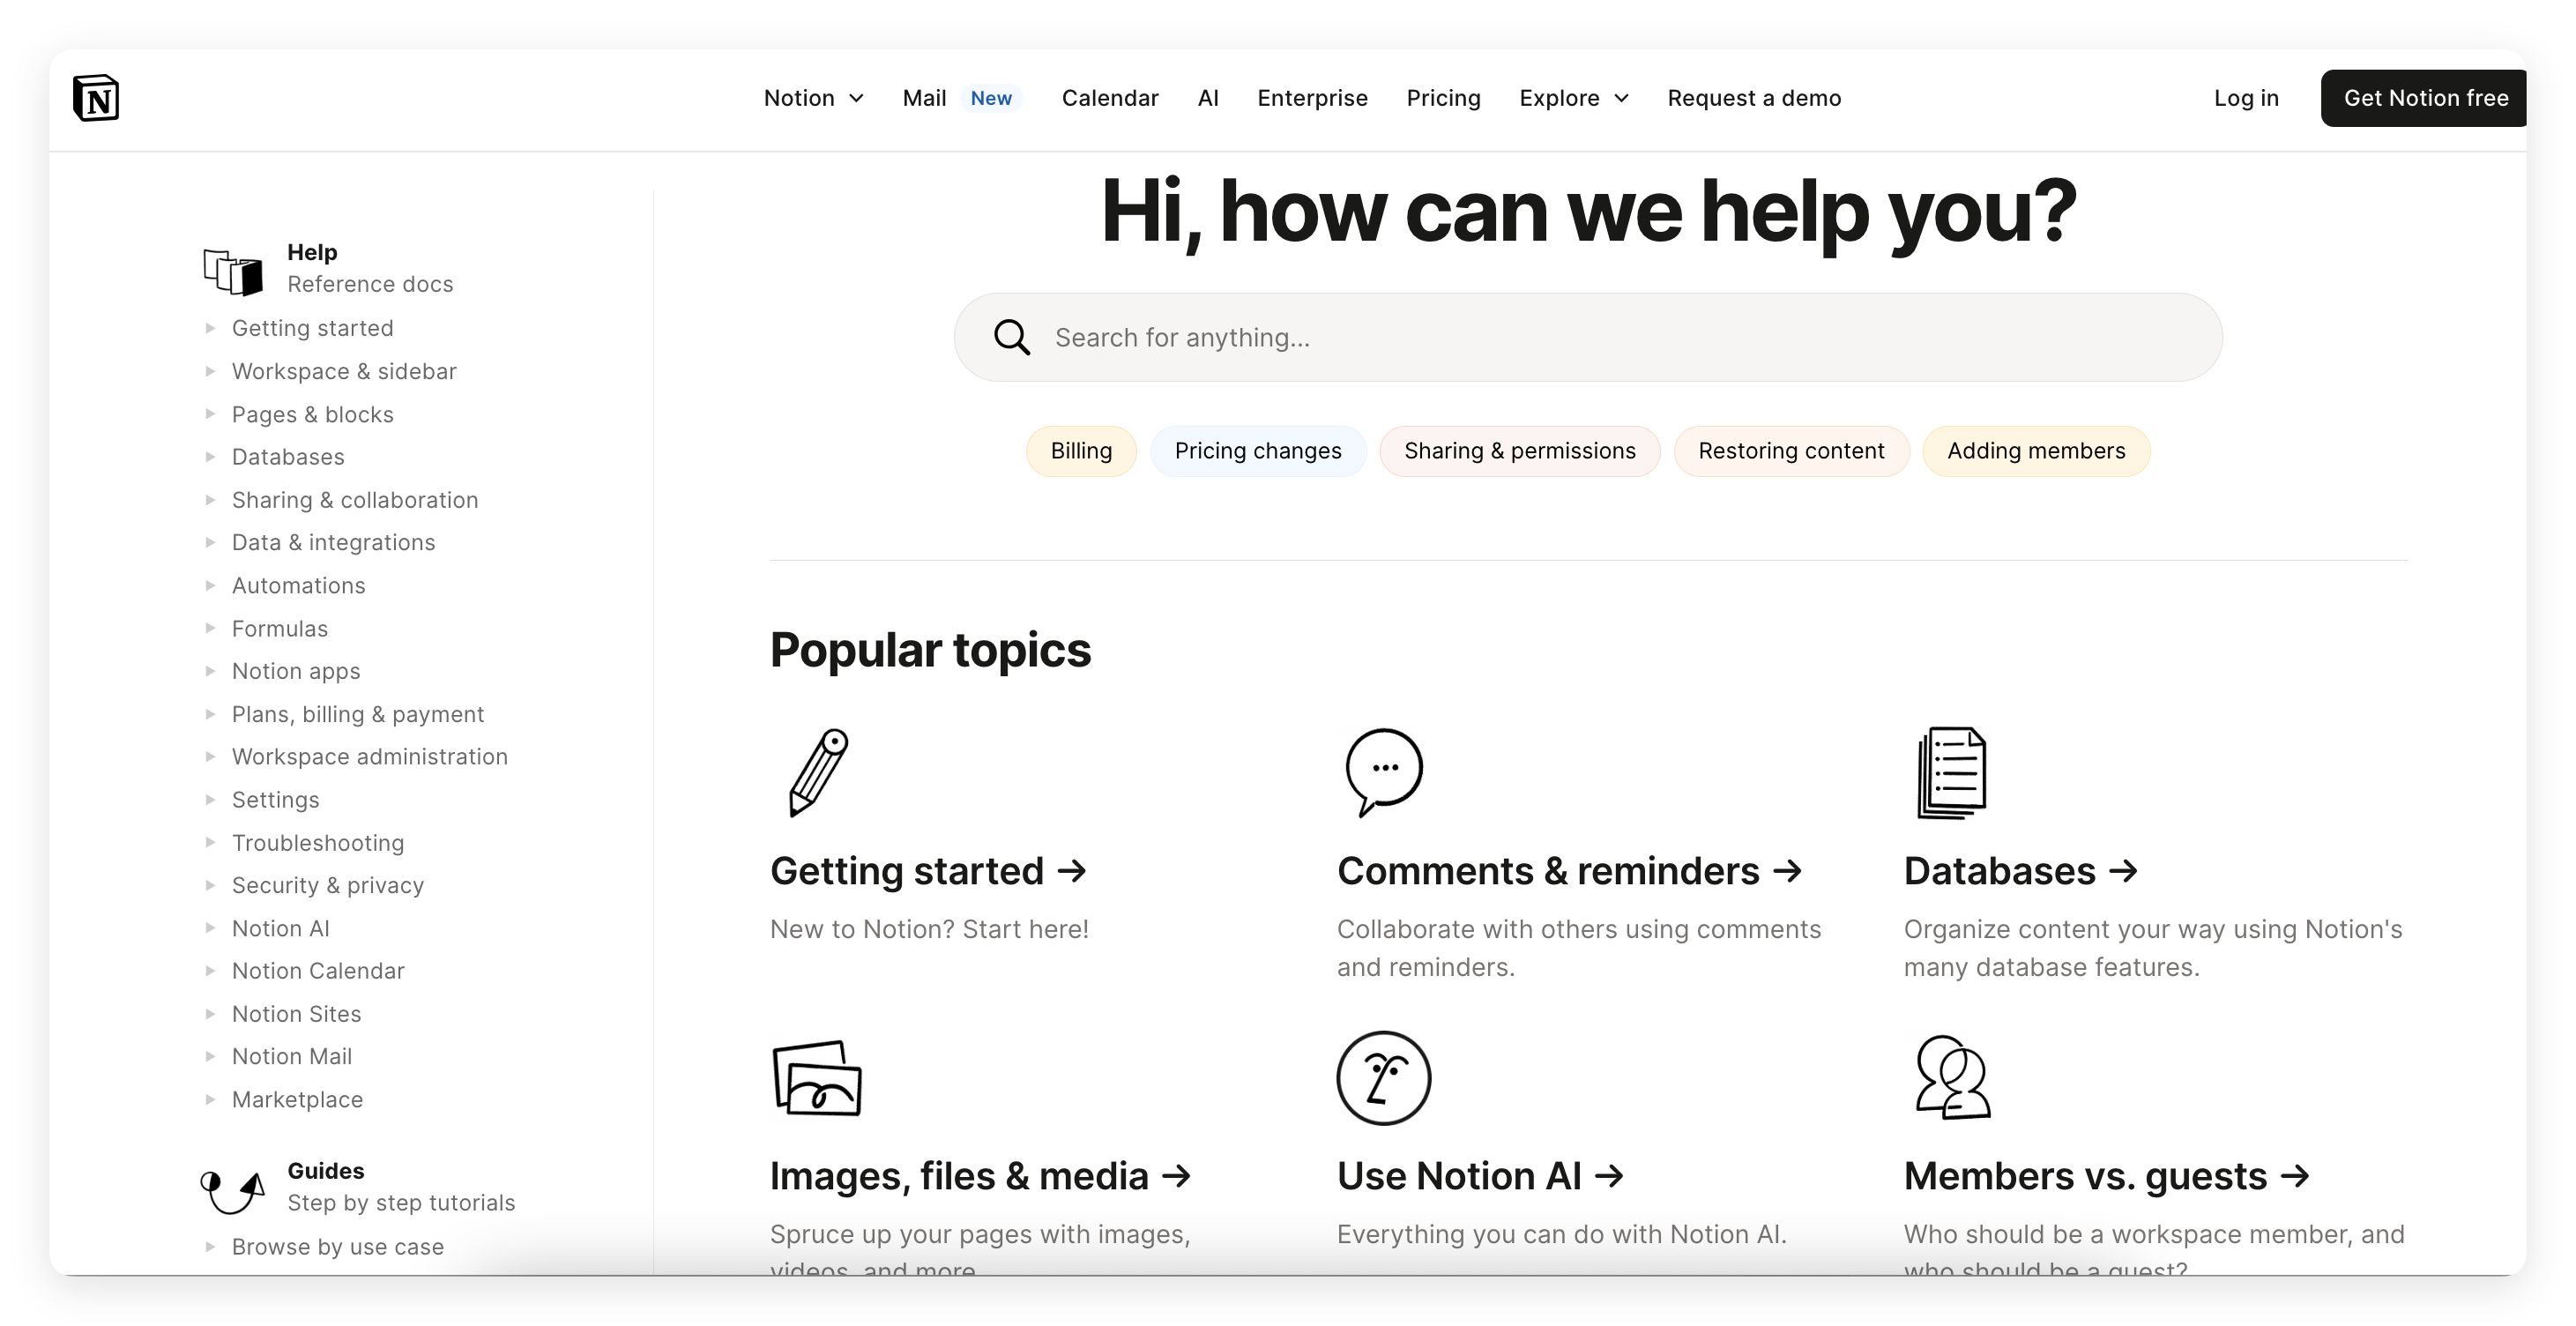2576x1326 pixels.
Task: Expand the Getting started sidebar section
Action: [210, 328]
